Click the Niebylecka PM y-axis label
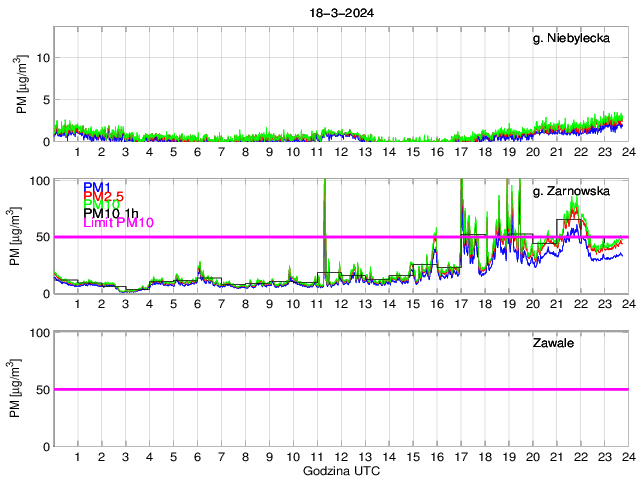Viewport: 640px width, 480px height. pos(21,84)
